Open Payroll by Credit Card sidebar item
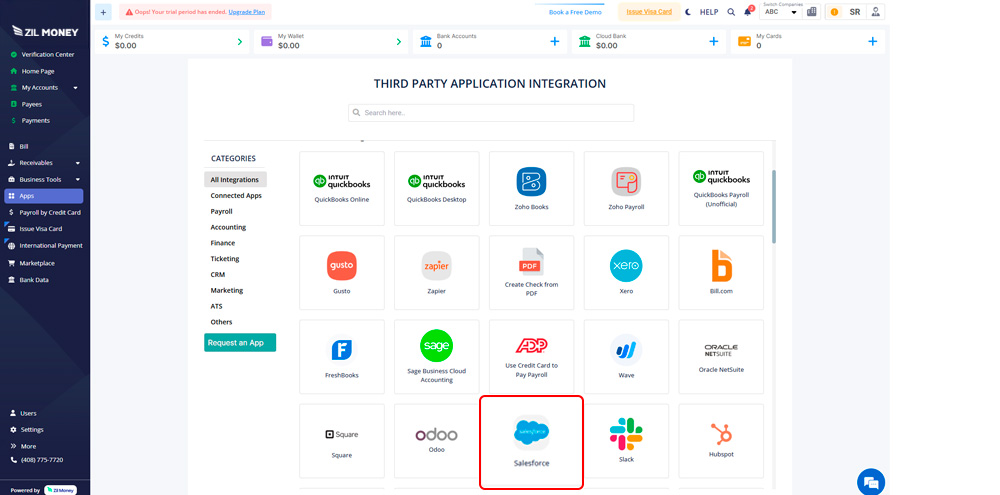 tap(44, 212)
